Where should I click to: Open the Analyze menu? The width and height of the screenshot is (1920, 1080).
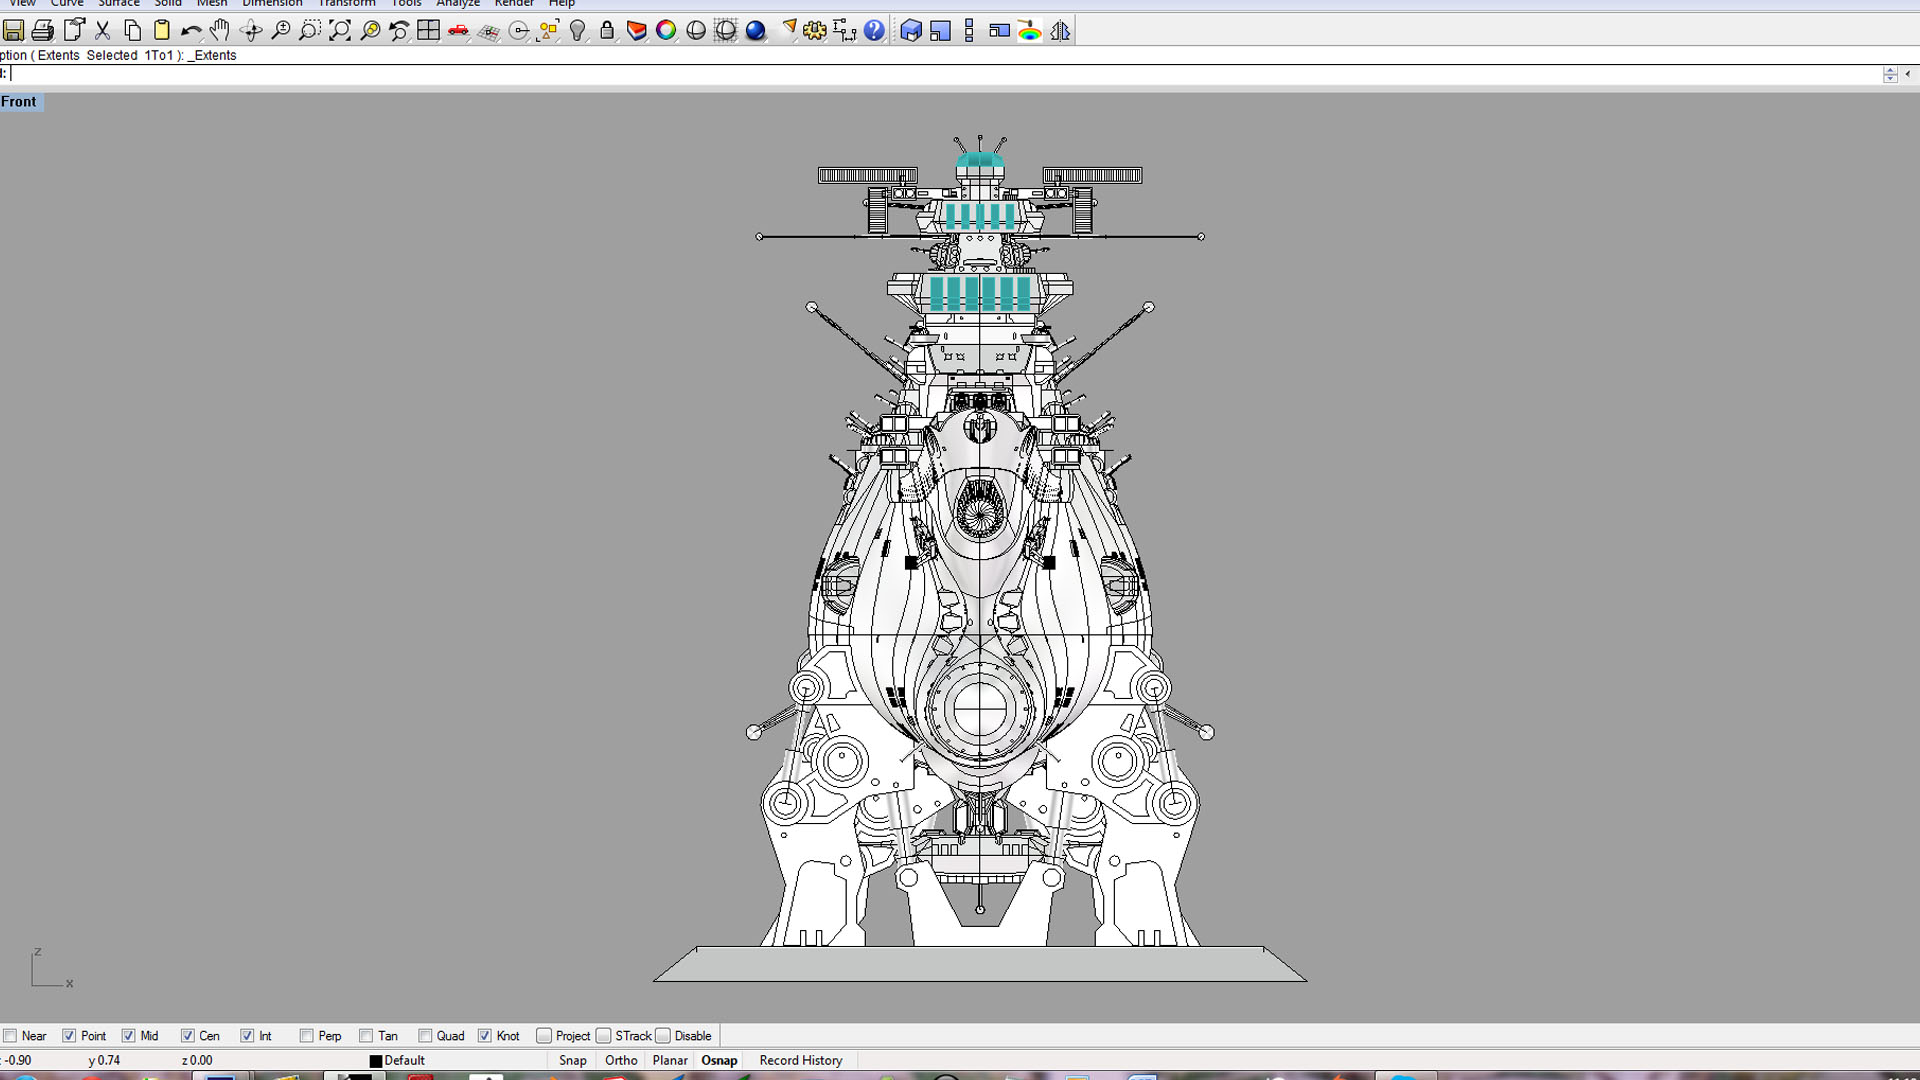click(458, 4)
